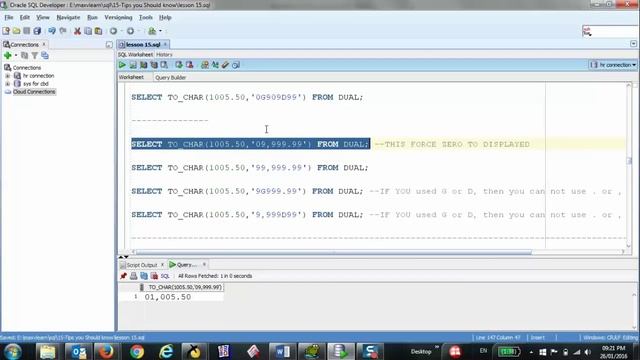Click the red pin icon in results toolbar
This screenshot has width=640, height=360.
click(123, 276)
